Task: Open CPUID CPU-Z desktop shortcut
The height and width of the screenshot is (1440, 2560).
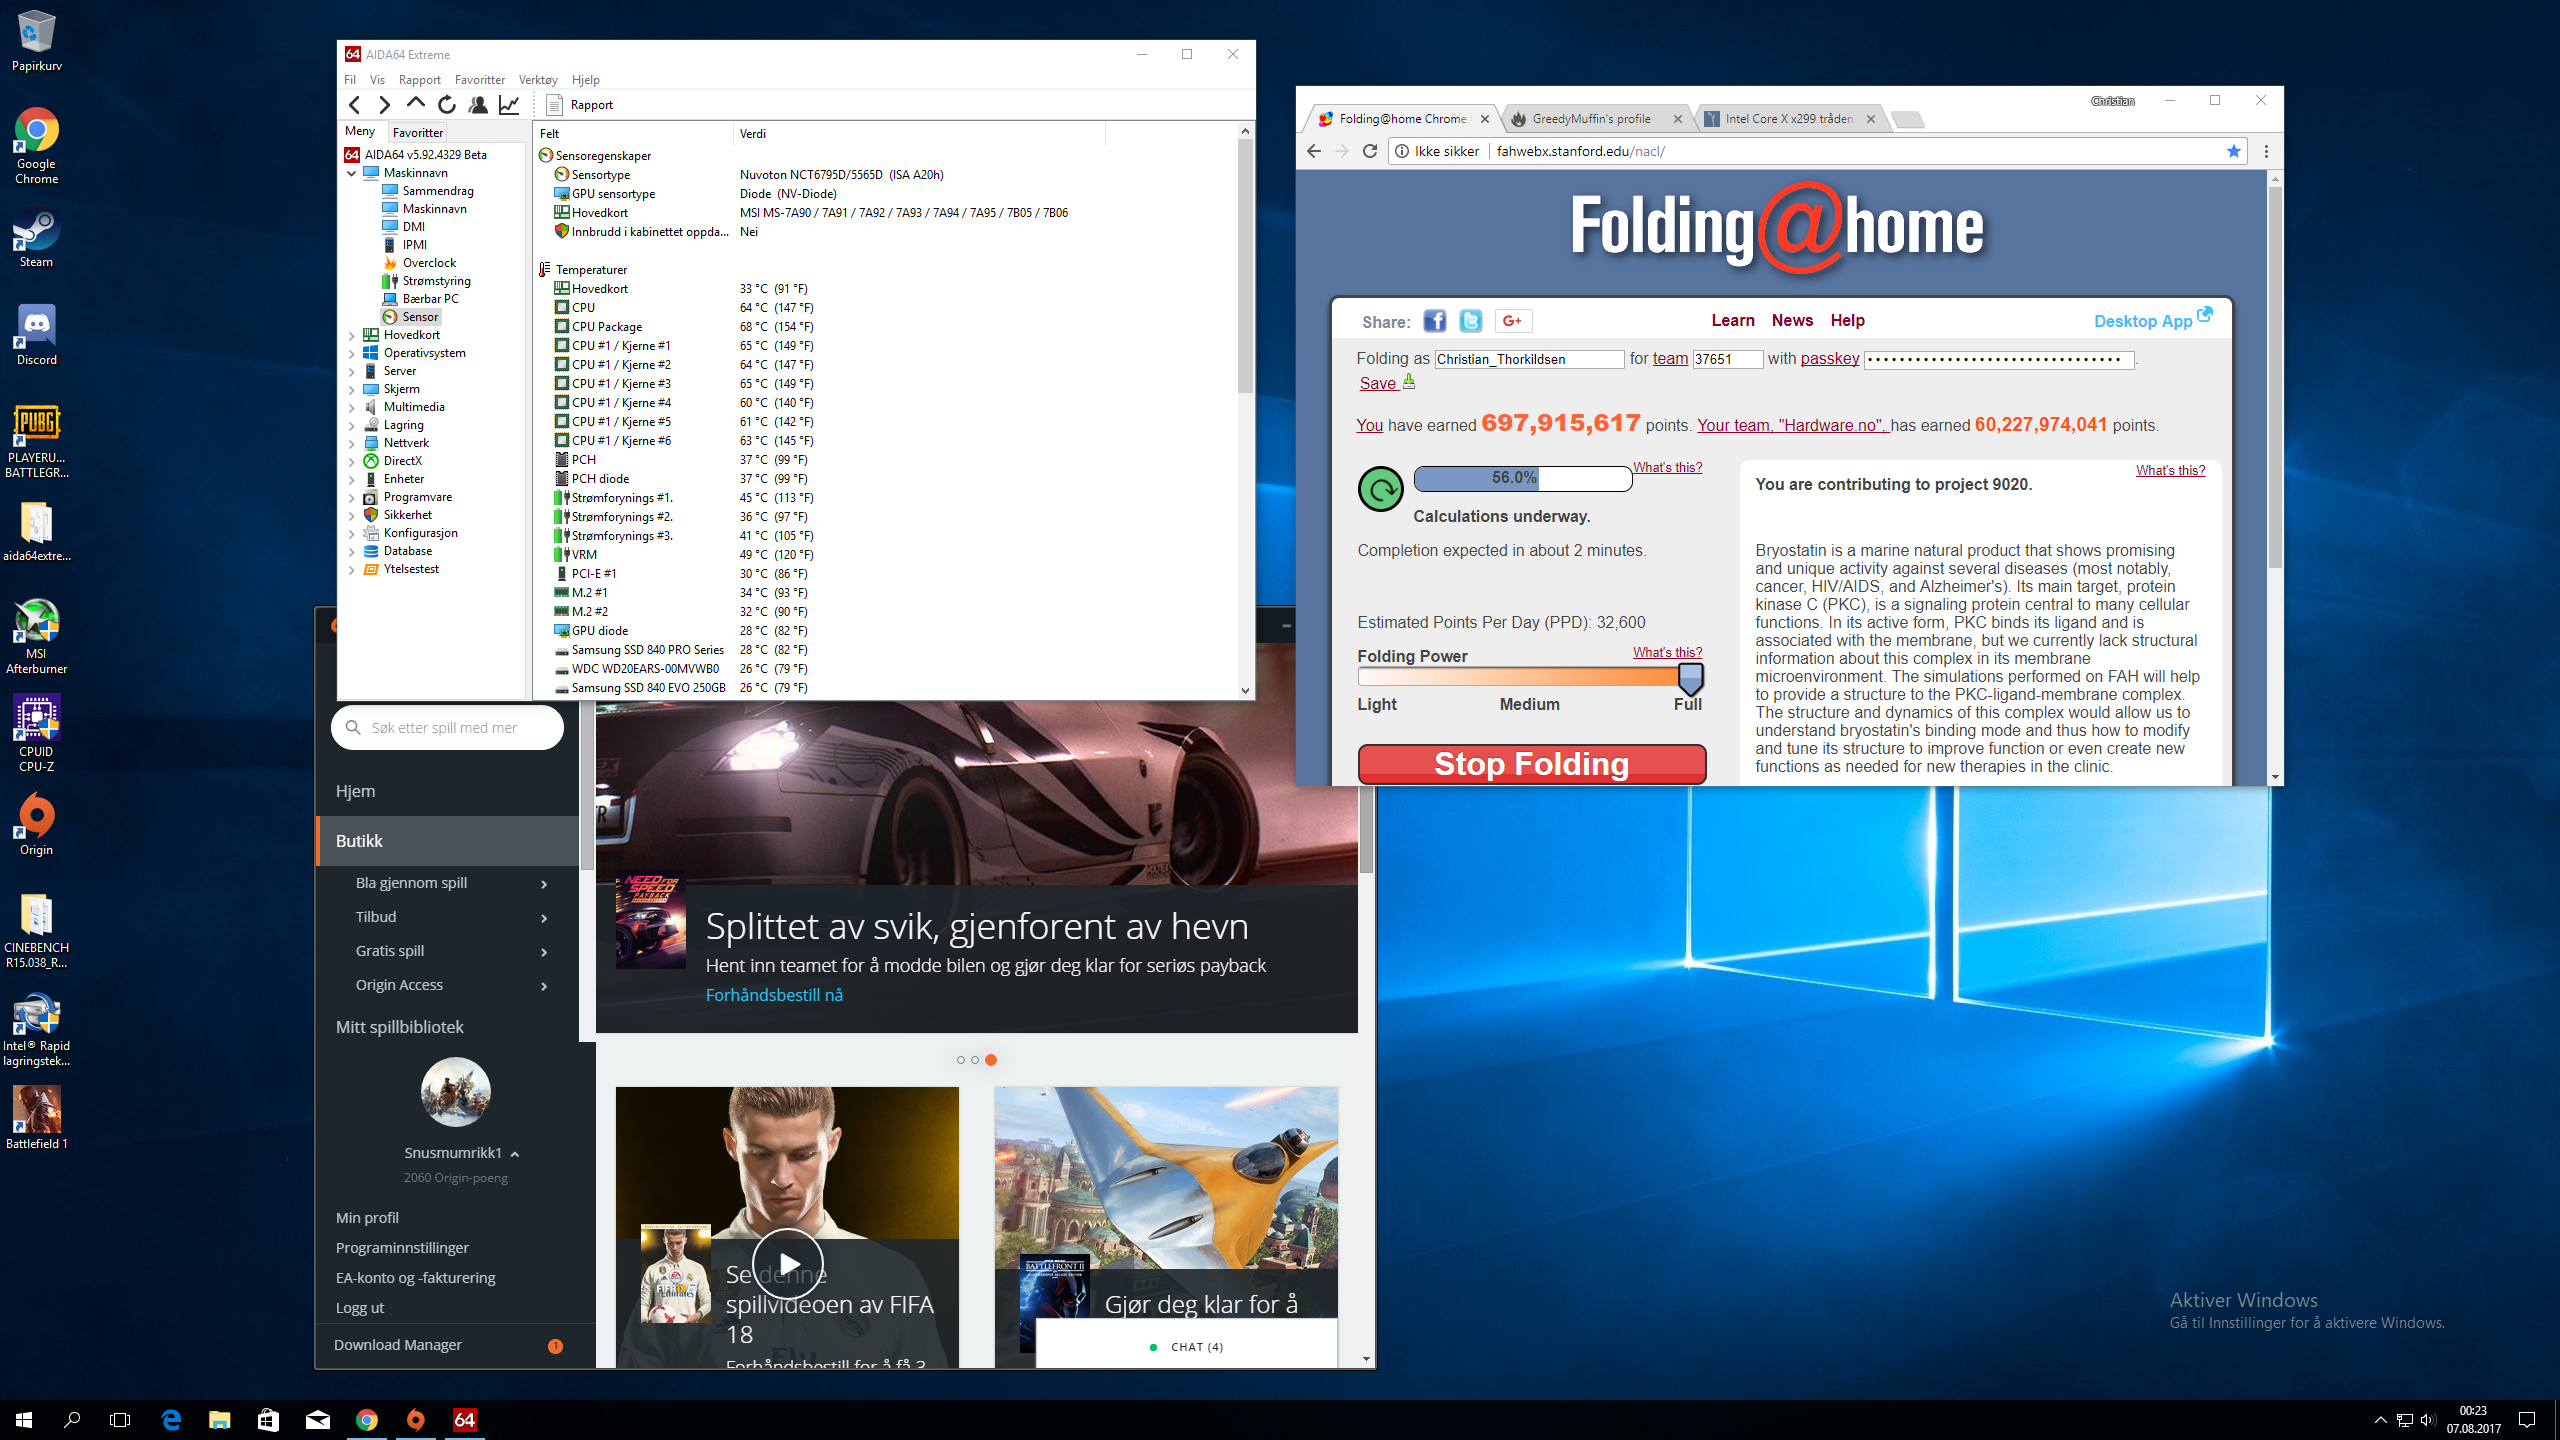Action: pyautogui.click(x=36, y=734)
